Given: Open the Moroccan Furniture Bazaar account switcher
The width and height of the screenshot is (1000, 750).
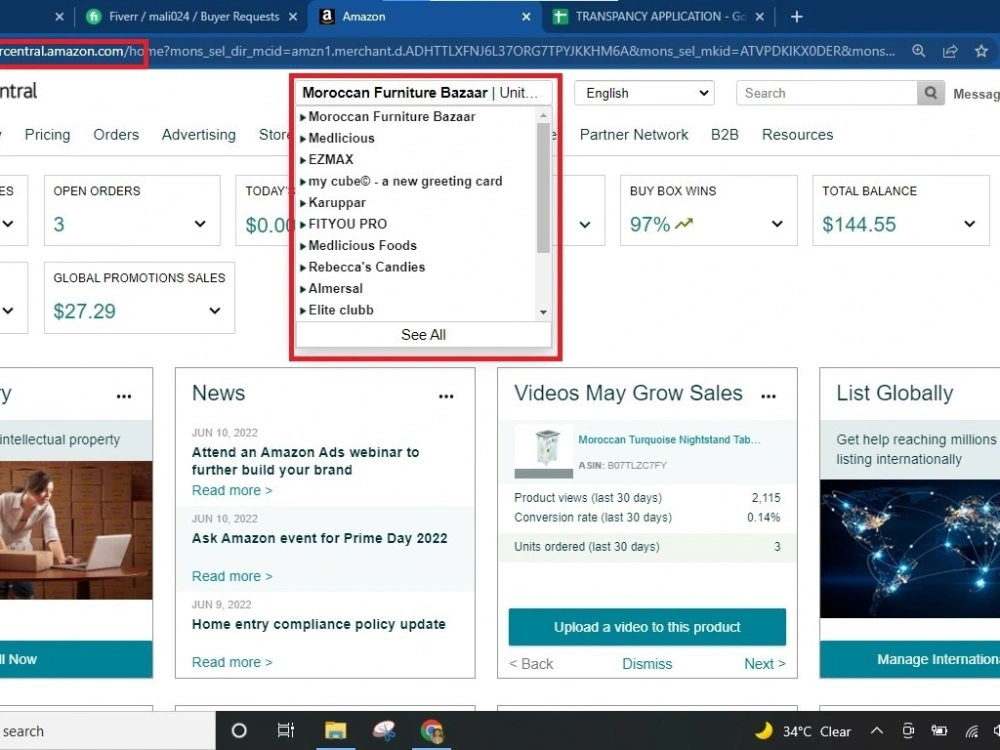Looking at the screenshot, I should point(423,92).
